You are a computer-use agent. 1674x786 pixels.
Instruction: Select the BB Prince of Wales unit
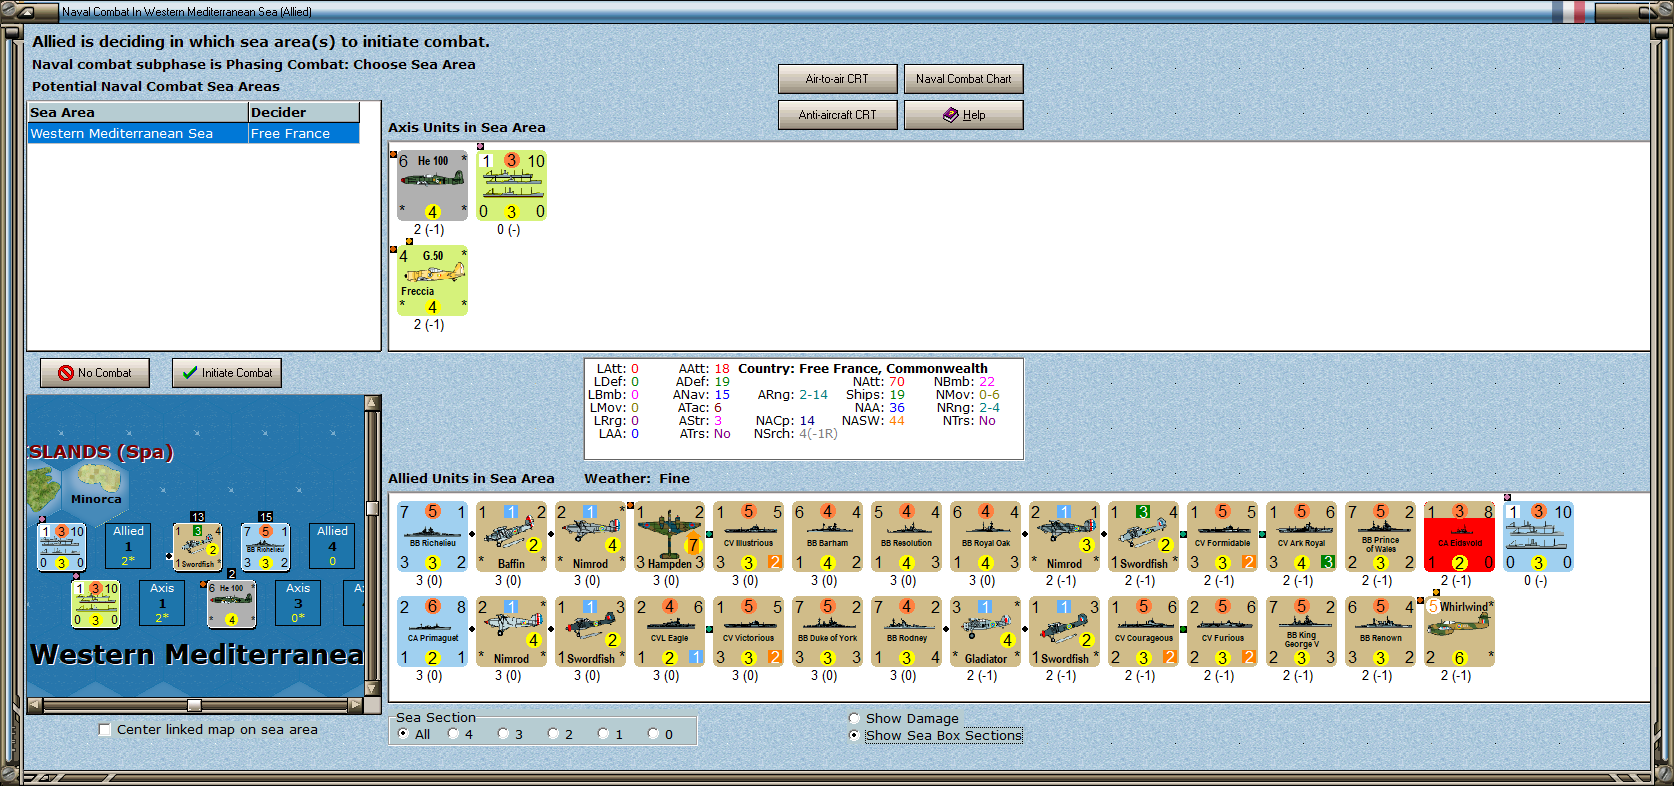click(x=1380, y=537)
